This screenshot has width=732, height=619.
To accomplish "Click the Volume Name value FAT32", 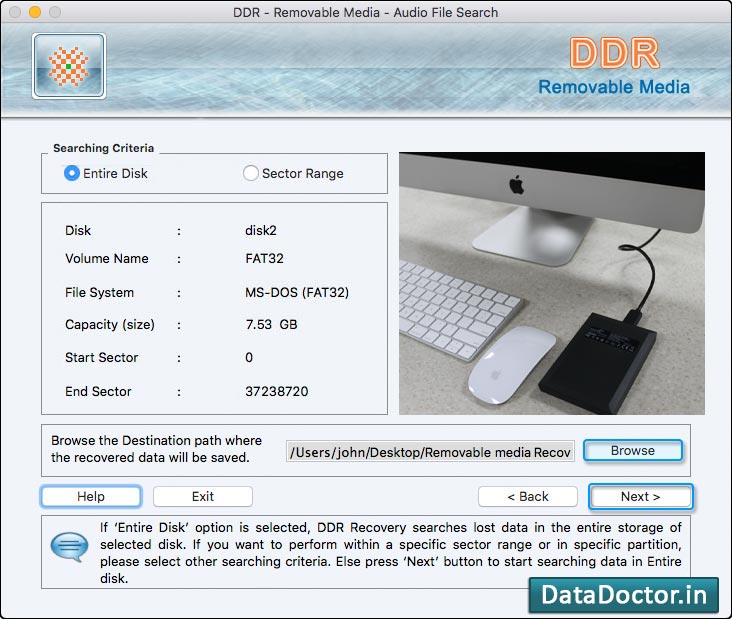I will pyautogui.click(x=264, y=259).
